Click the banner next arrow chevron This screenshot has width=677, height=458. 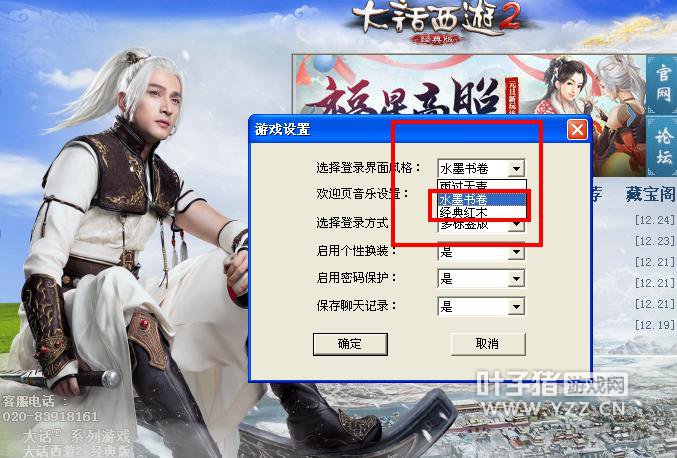(631, 117)
